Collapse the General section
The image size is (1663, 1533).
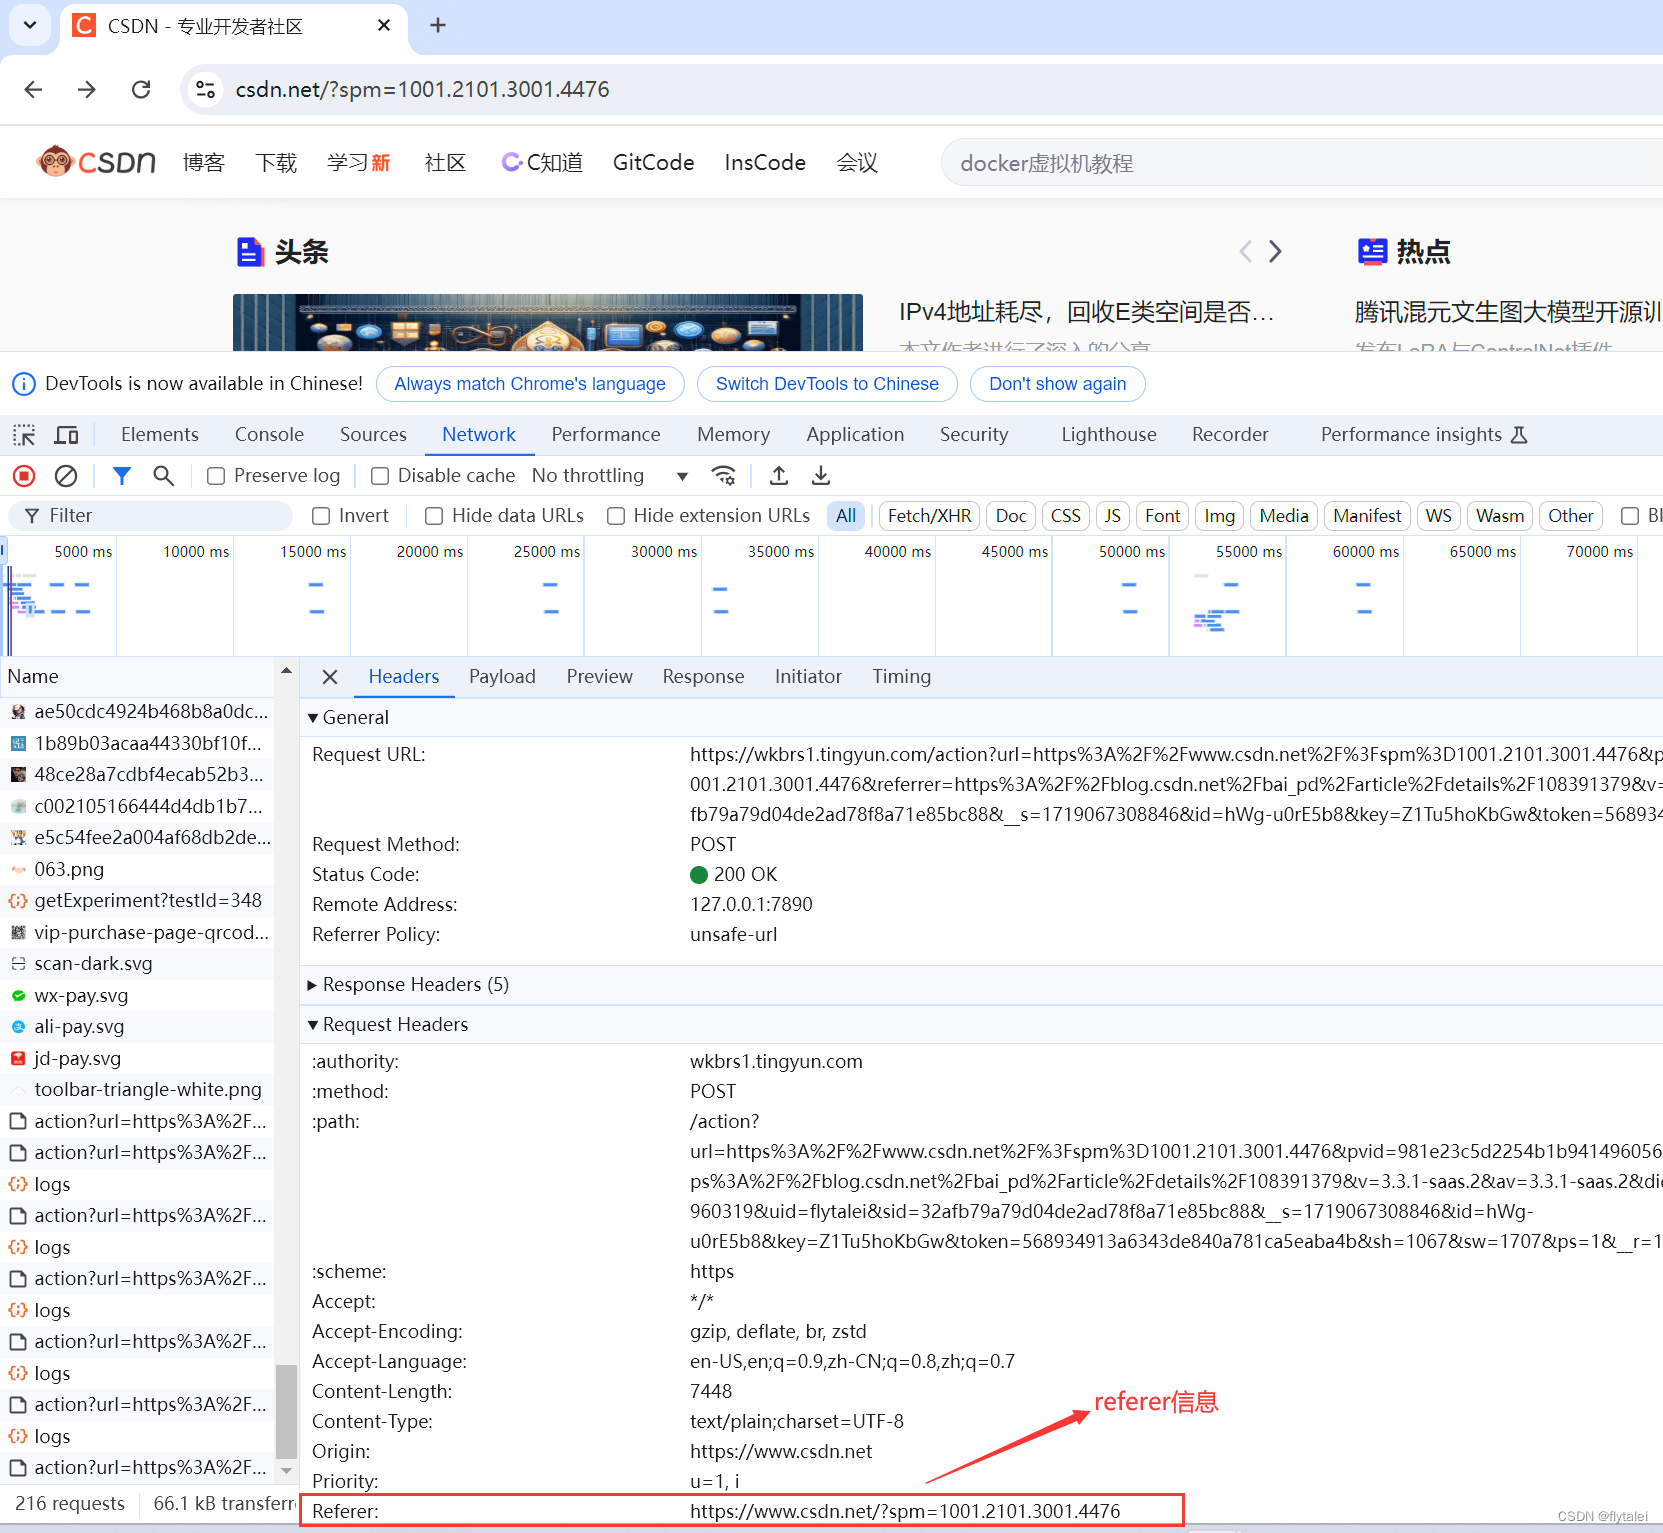(313, 718)
